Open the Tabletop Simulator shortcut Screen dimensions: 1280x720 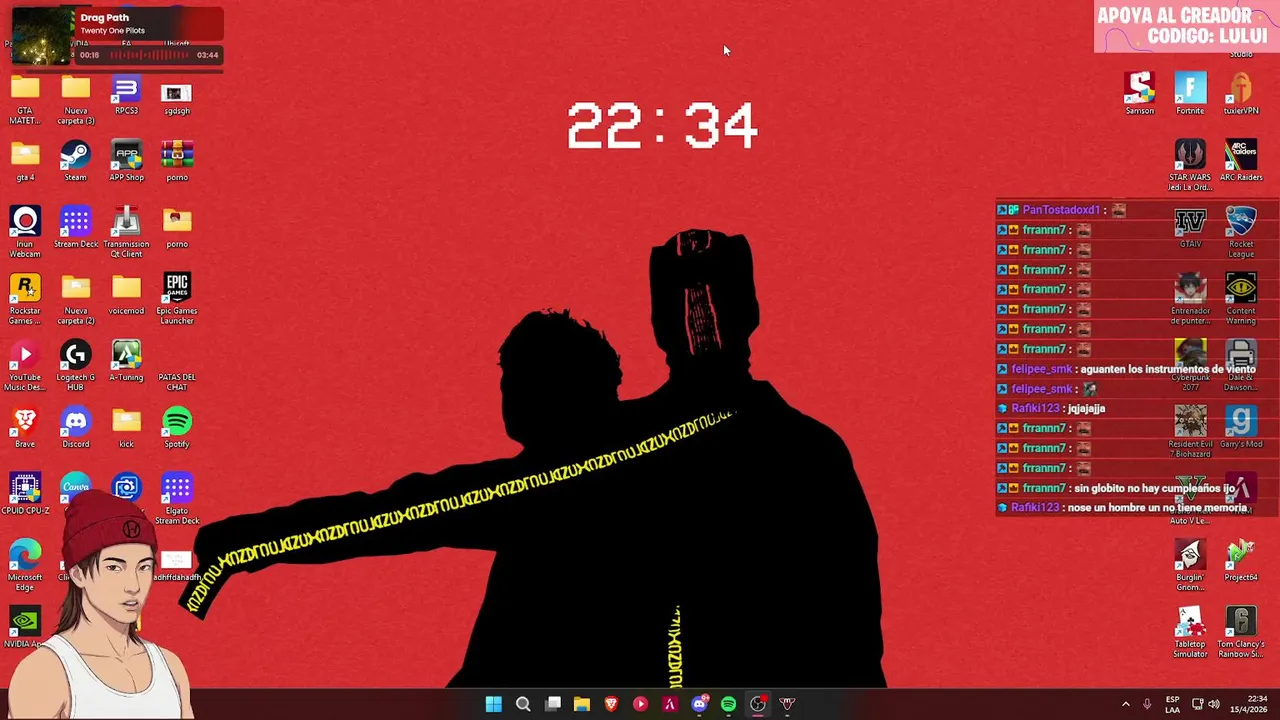coord(1190,632)
